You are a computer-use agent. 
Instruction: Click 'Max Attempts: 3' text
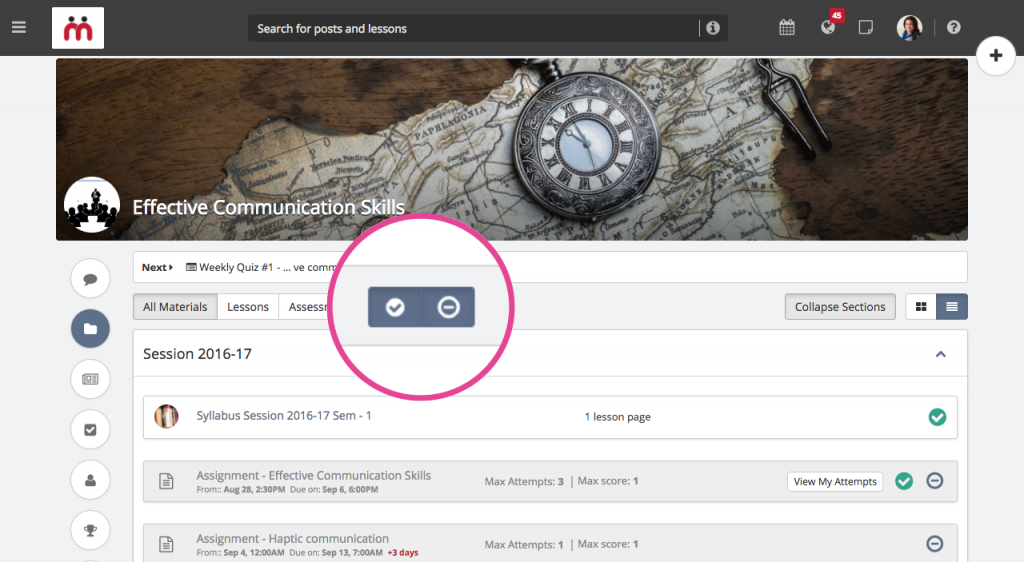(524, 481)
